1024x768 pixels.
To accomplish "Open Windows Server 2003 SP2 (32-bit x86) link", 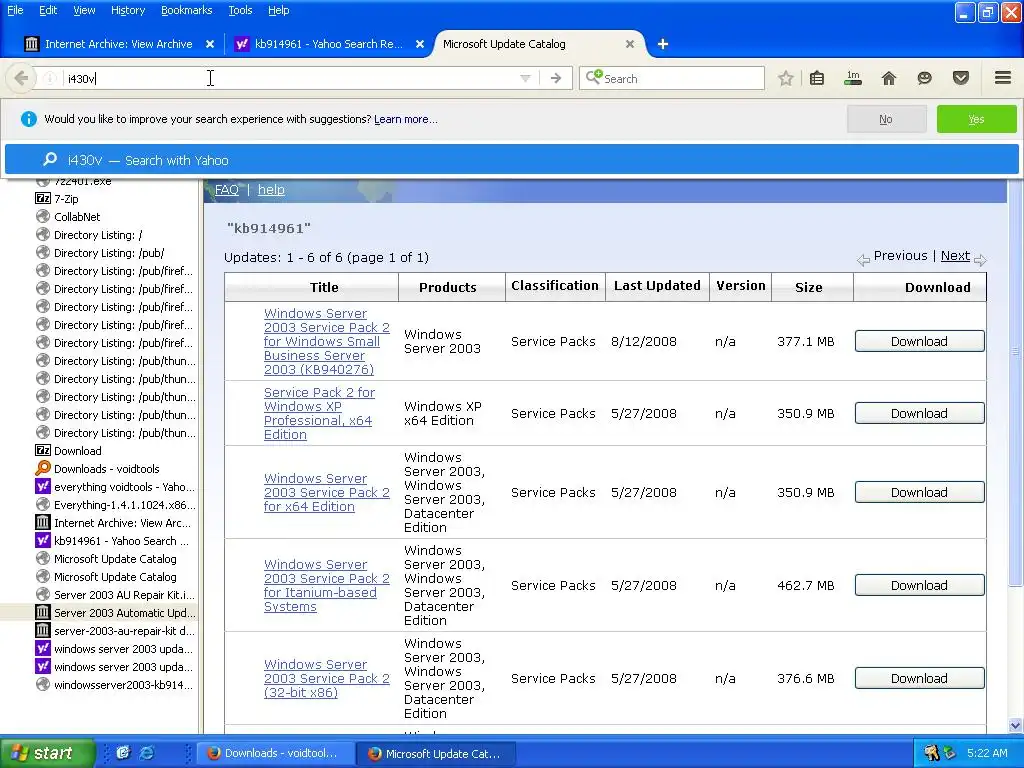I will click(x=327, y=679).
